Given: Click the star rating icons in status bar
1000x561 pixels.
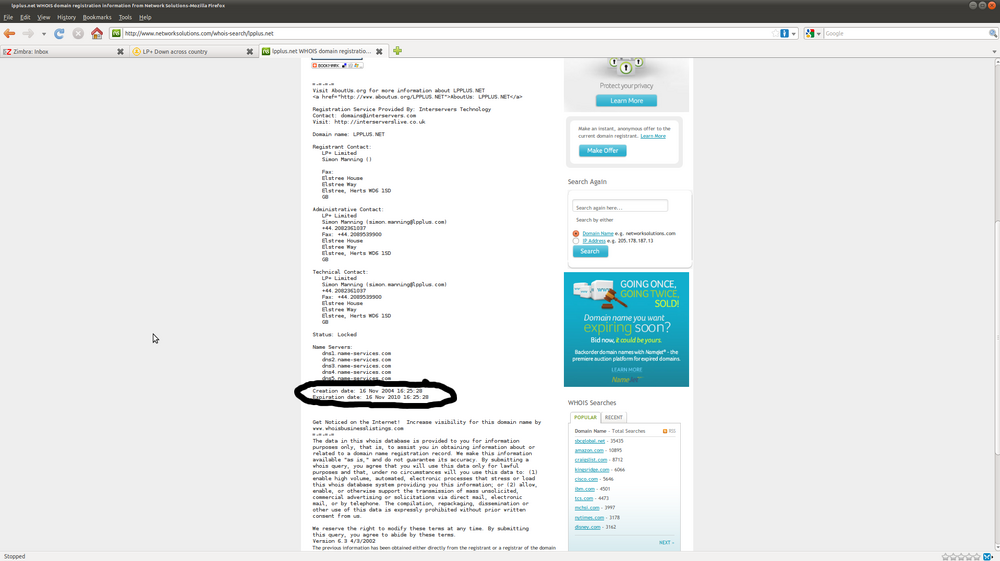Looking at the screenshot, I should 961,557.
